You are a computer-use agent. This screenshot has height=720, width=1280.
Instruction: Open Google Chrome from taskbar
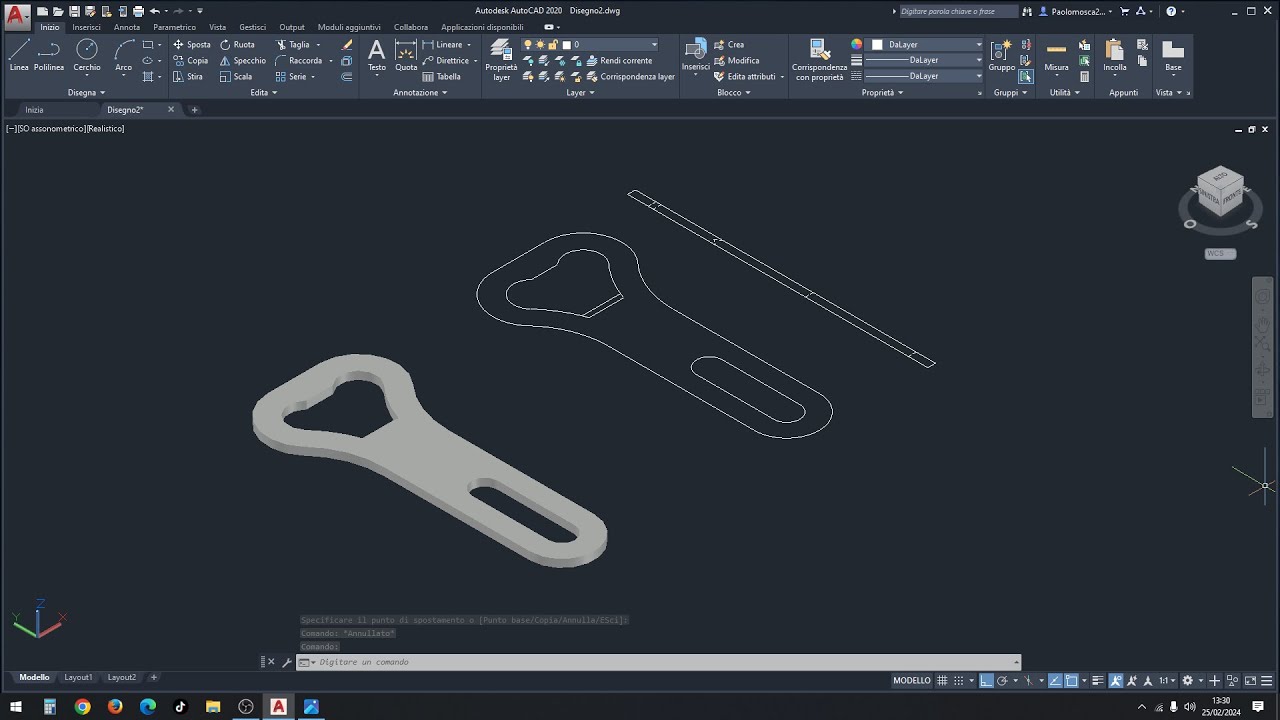pos(82,706)
